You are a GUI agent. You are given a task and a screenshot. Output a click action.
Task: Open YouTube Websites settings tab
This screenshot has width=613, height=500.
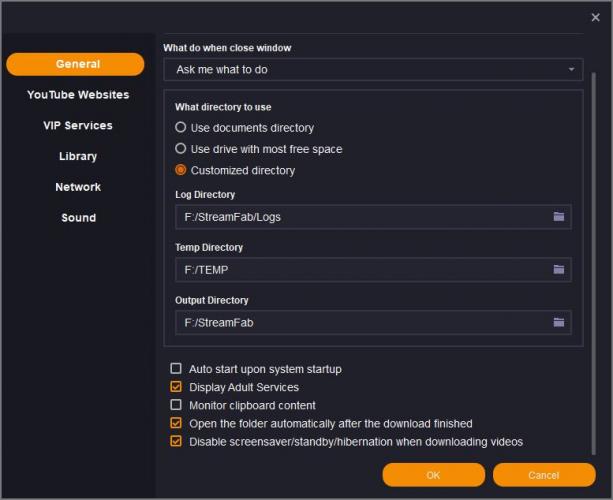tap(78, 95)
